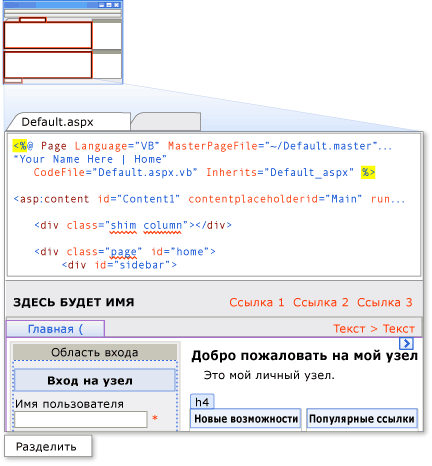Click the "Default.aspx.vb" CodeFile value

click(x=145, y=172)
